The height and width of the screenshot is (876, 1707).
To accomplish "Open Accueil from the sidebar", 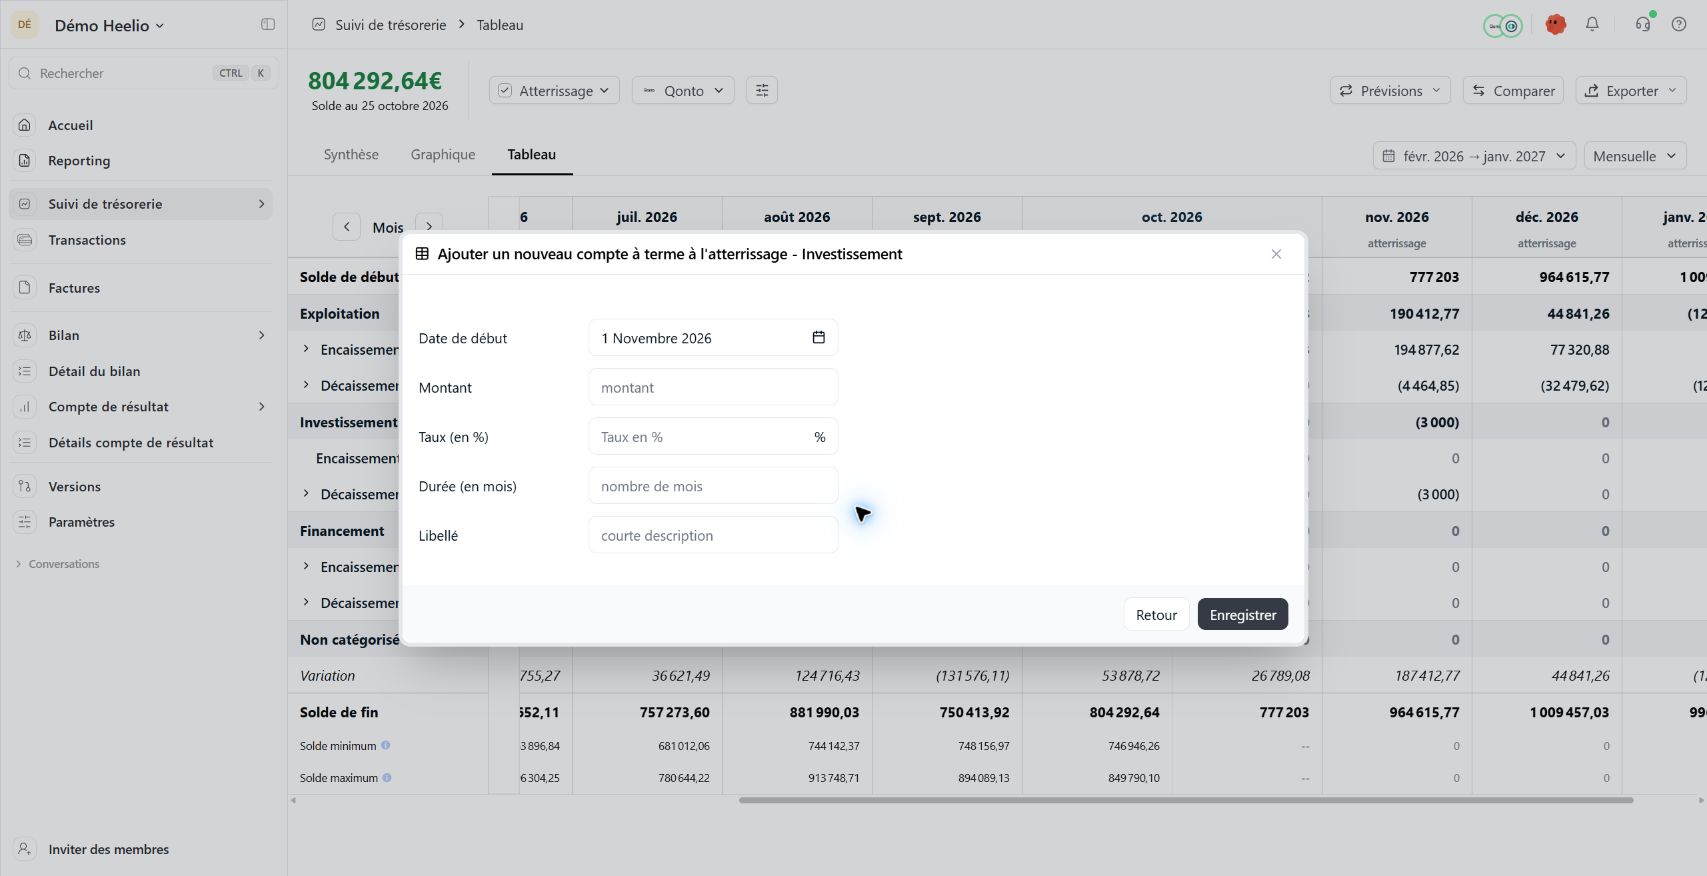I will coord(141,125).
